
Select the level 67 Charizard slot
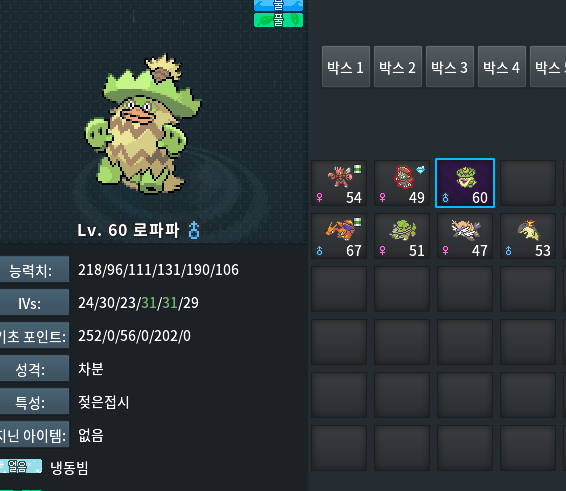pos(339,236)
